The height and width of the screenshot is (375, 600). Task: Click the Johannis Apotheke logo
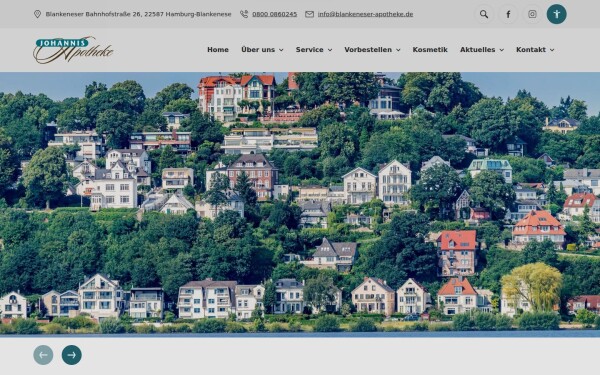tap(73, 50)
